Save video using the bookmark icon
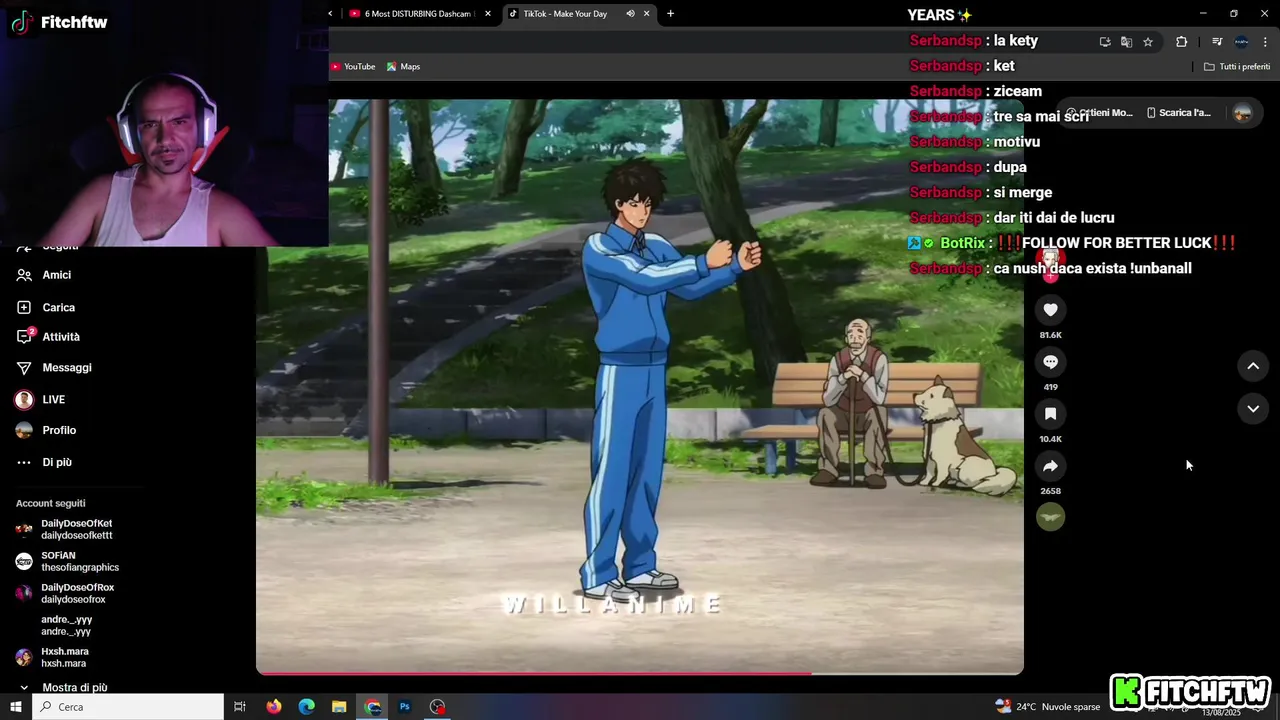The height and width of the screenshot is (720, 1280). tap(1050, 414)
